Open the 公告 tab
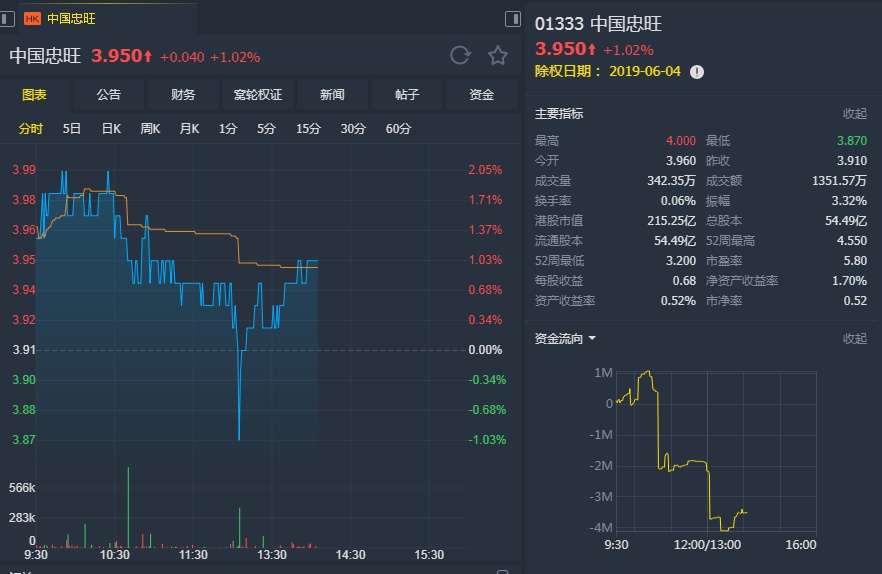This screenshot has width=882, height=574. click(109, 95)
